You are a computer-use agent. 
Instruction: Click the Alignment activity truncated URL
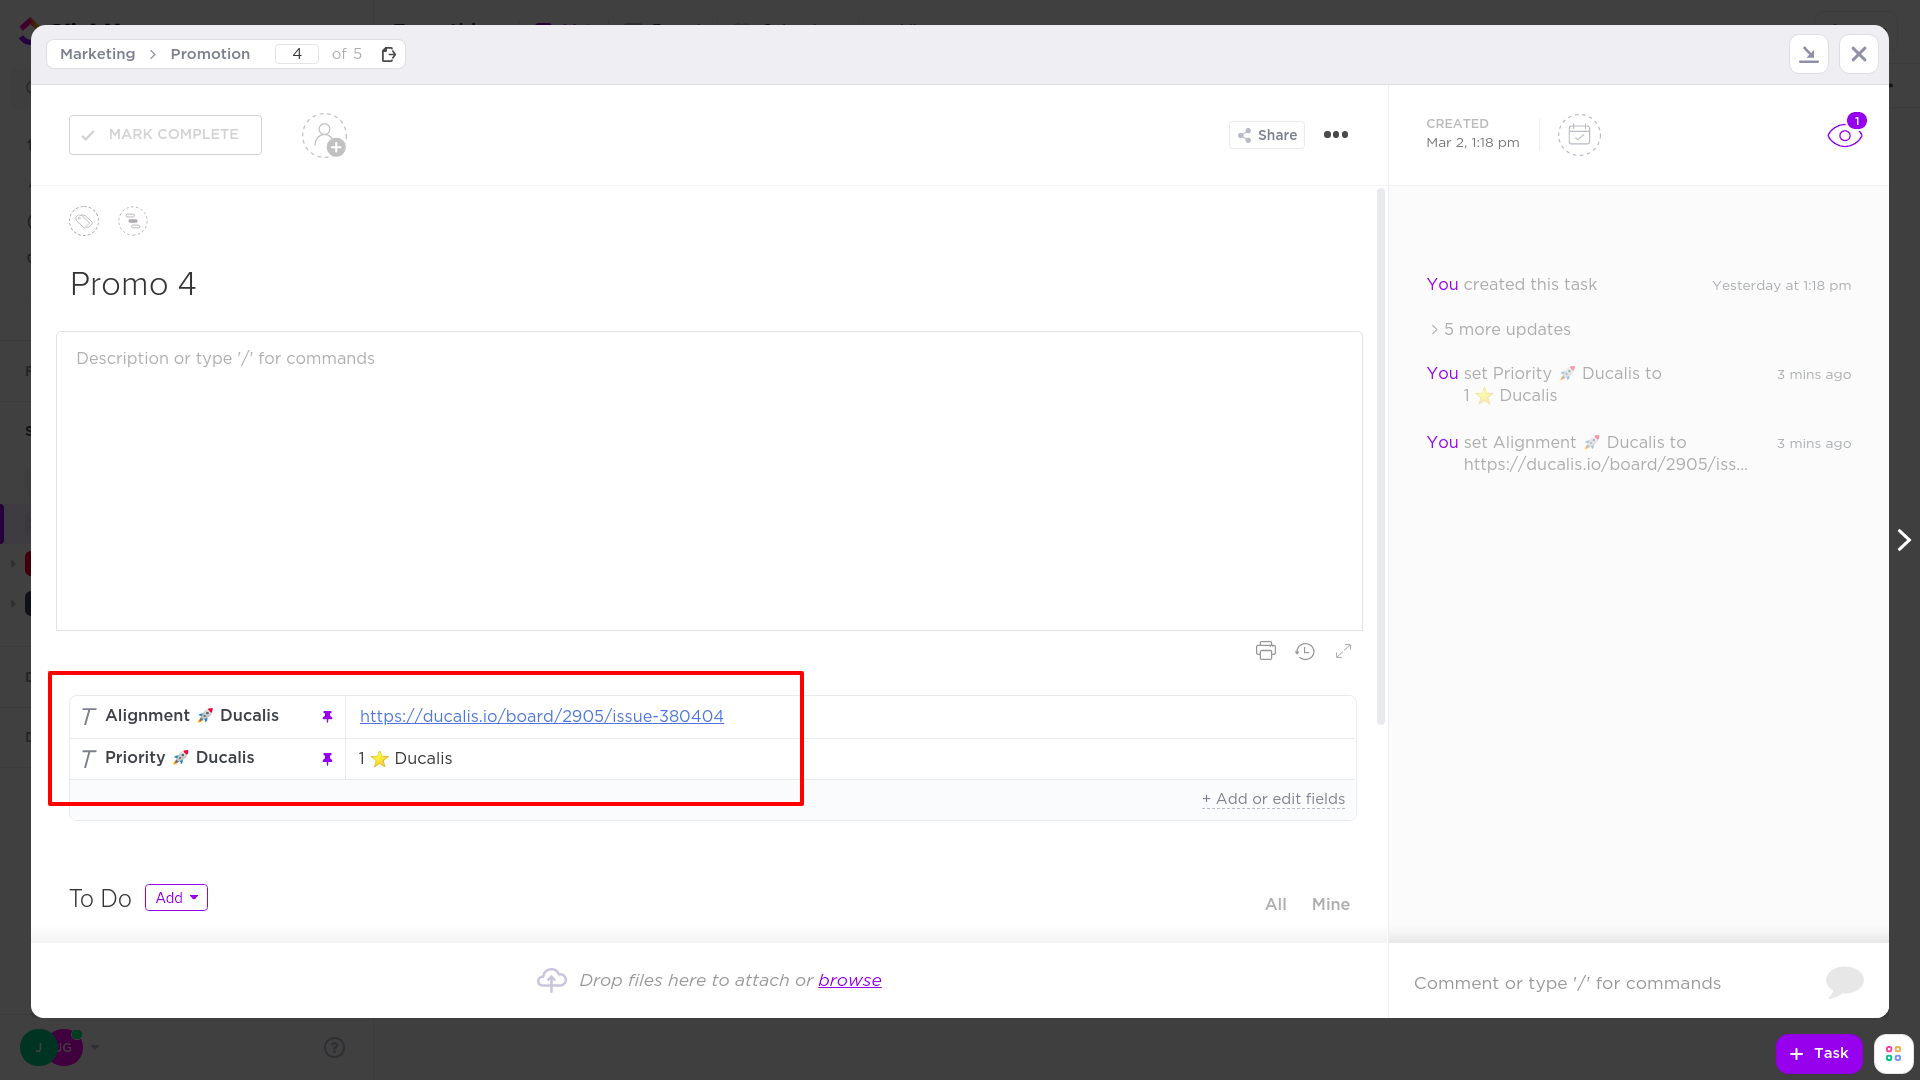1605,464
